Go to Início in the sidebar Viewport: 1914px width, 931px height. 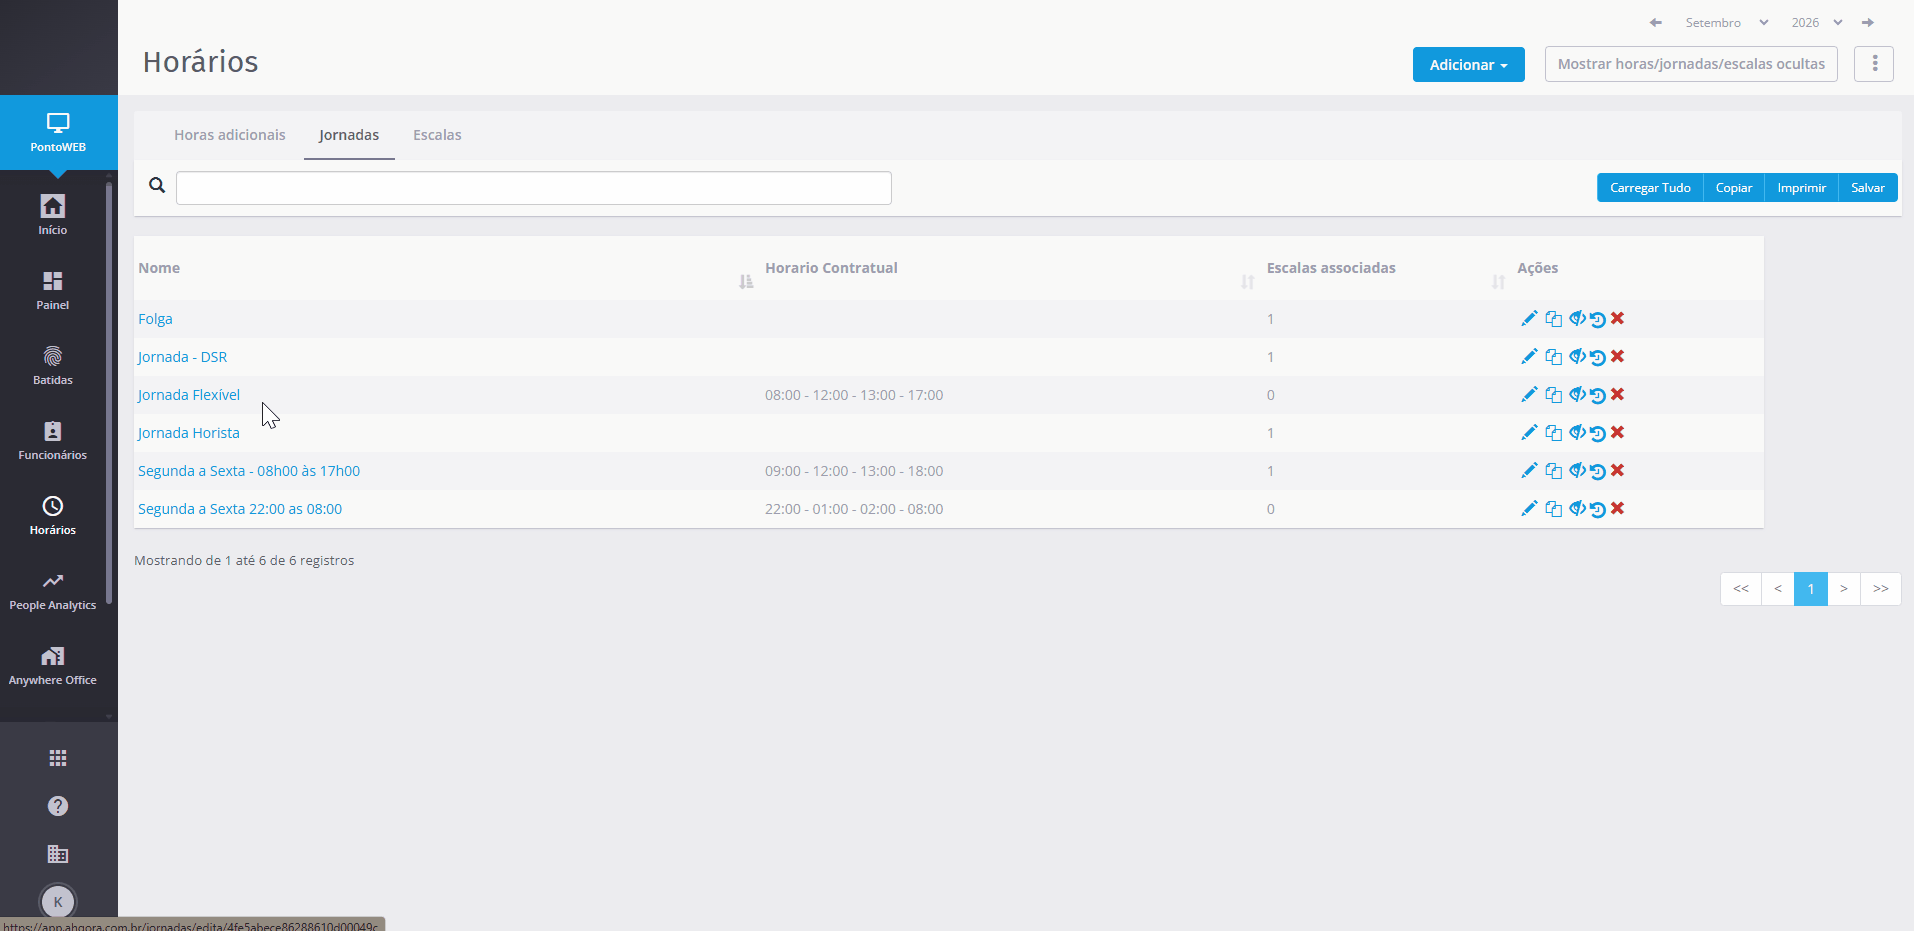tap(53, 215)
